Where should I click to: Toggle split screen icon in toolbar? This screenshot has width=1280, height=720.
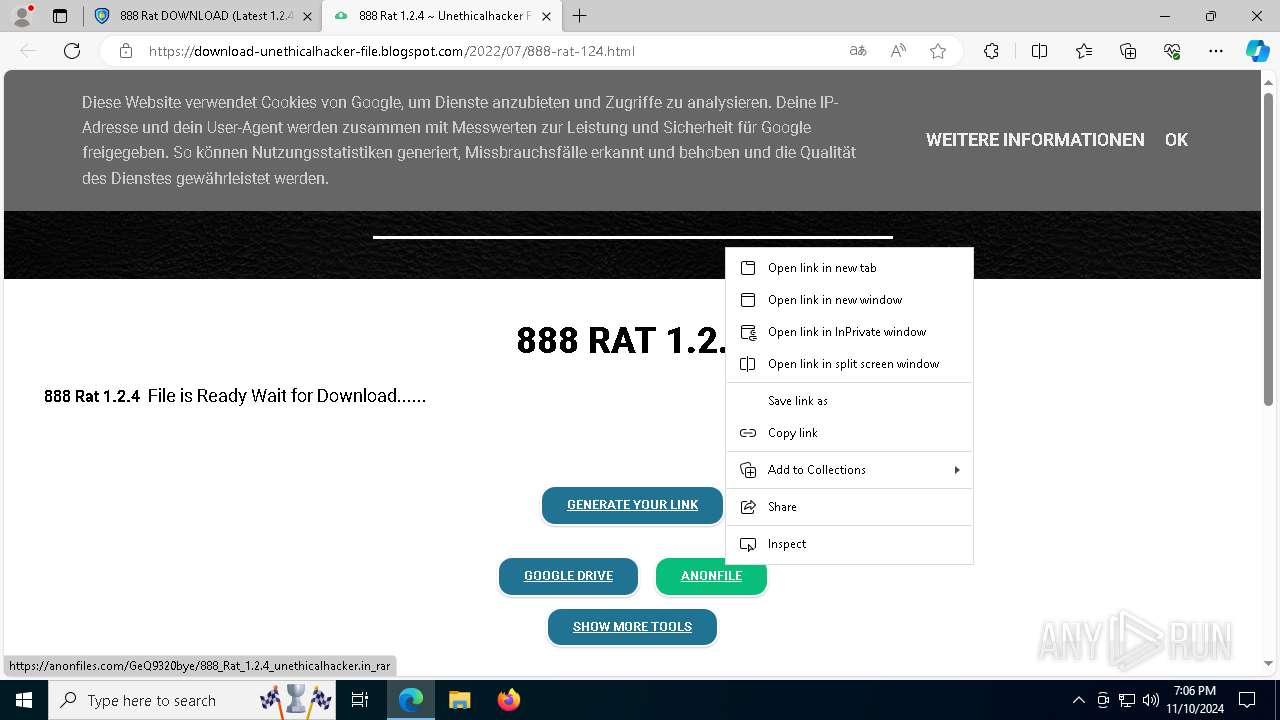(x=1039, y=51)
